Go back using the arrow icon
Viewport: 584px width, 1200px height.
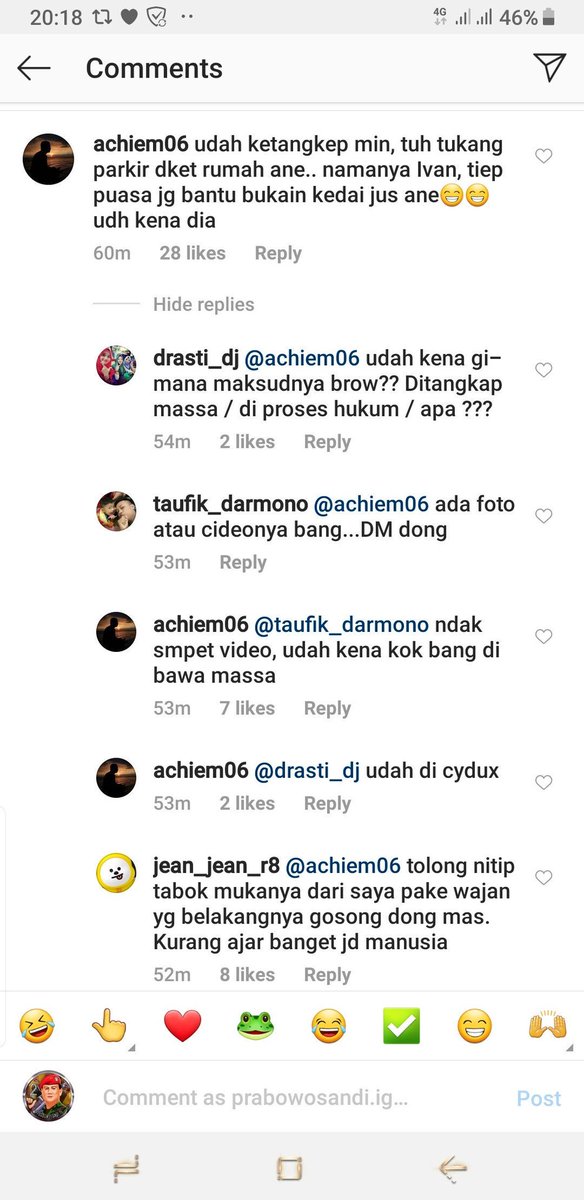[34, 68]
